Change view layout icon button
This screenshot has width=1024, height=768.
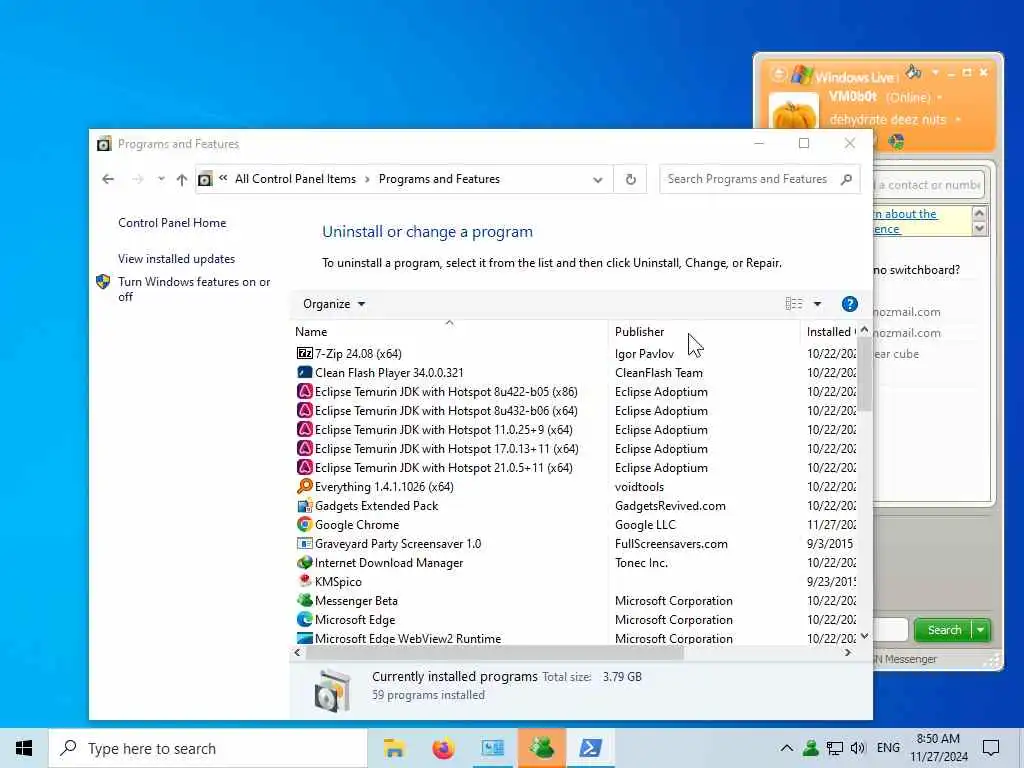click(x=793, y=304)
